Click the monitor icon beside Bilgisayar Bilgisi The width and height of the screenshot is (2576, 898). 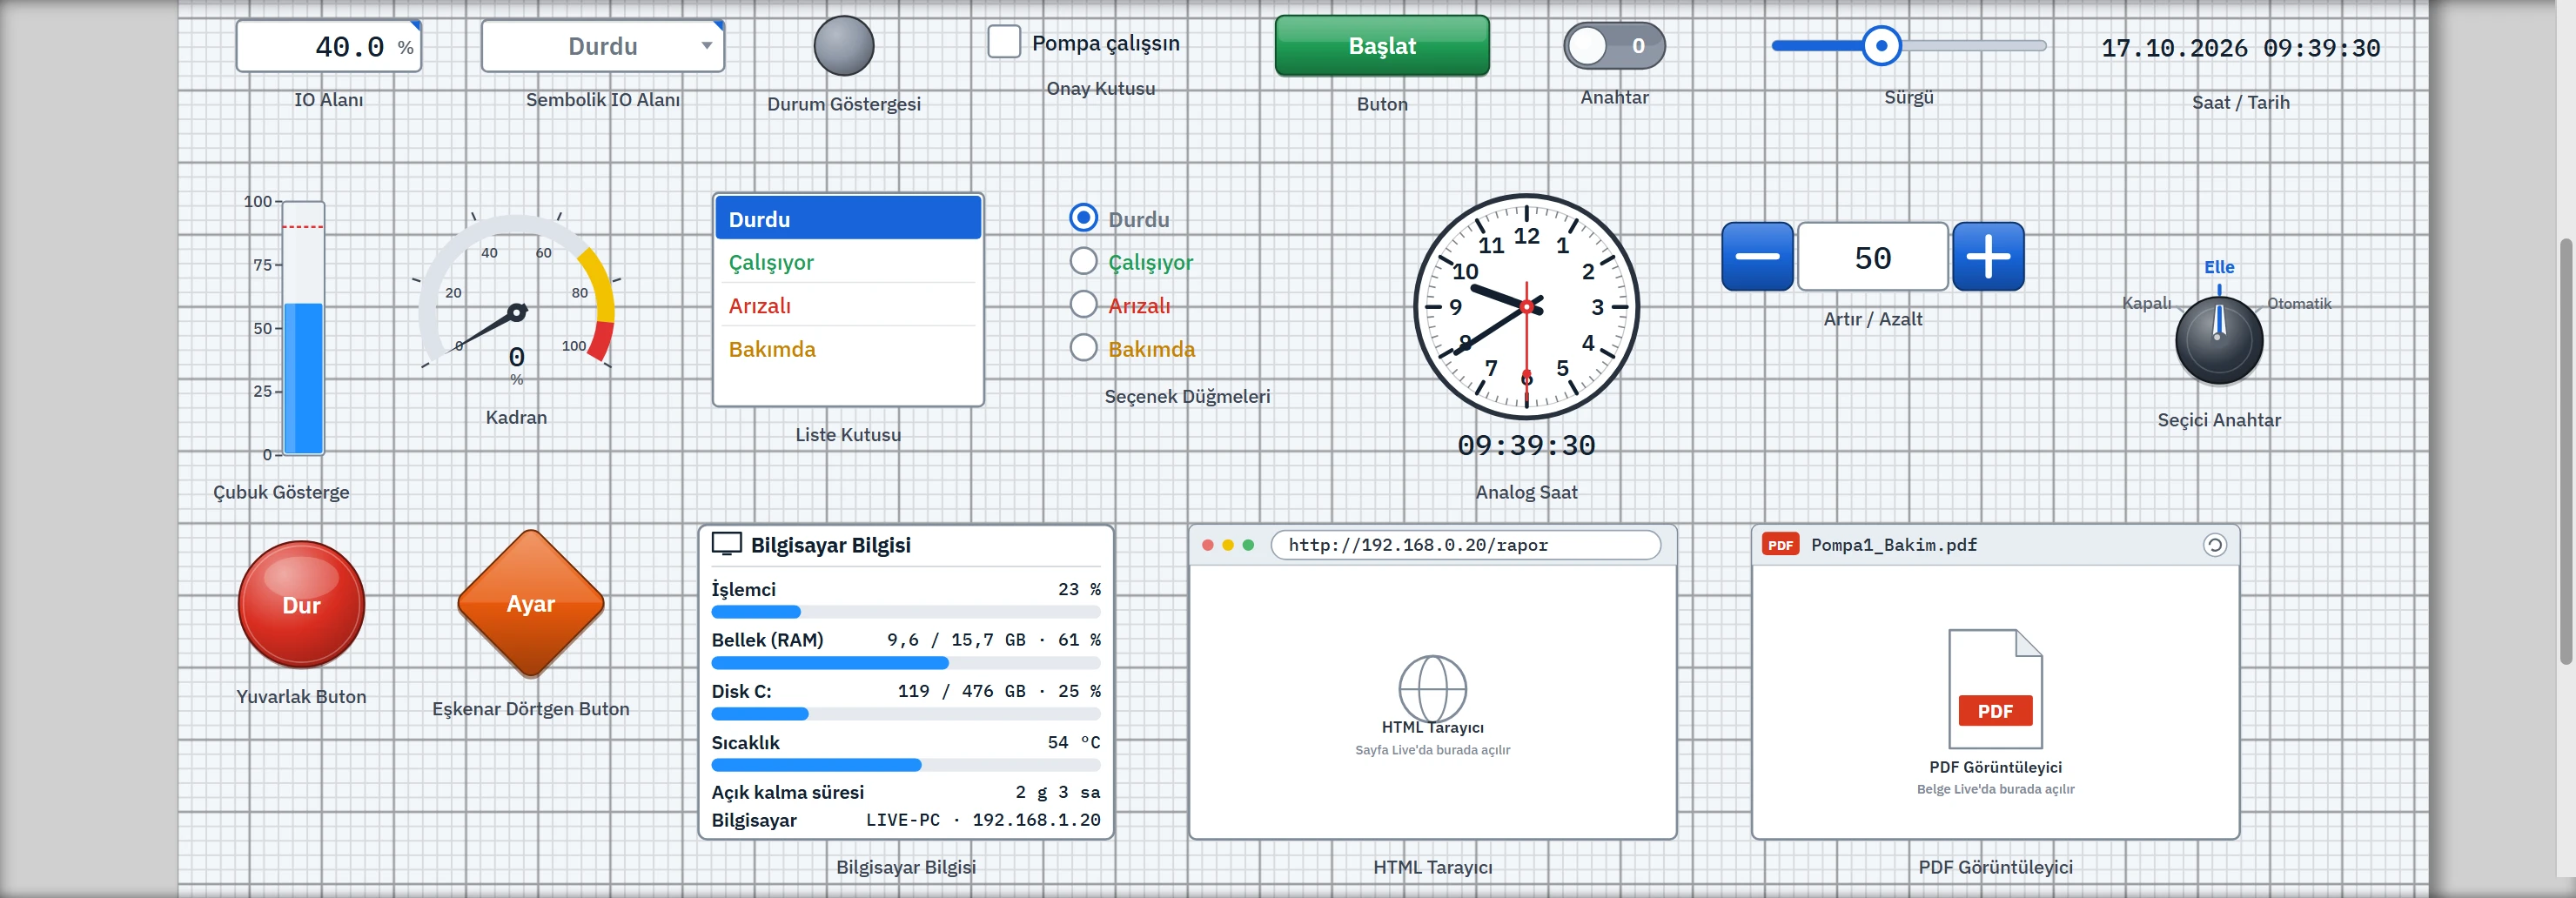coord(726,544)
